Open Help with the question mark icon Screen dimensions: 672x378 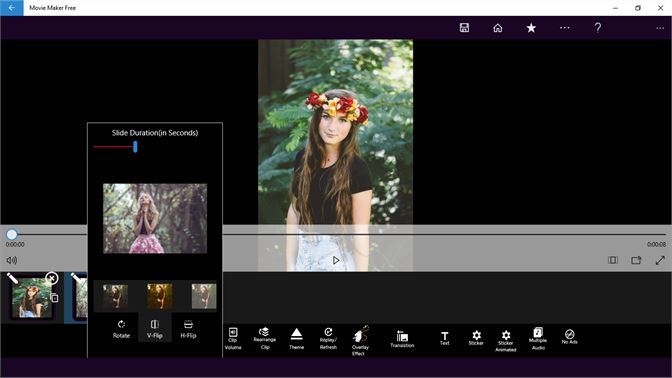pyautogui.click(x=598, y=28)
